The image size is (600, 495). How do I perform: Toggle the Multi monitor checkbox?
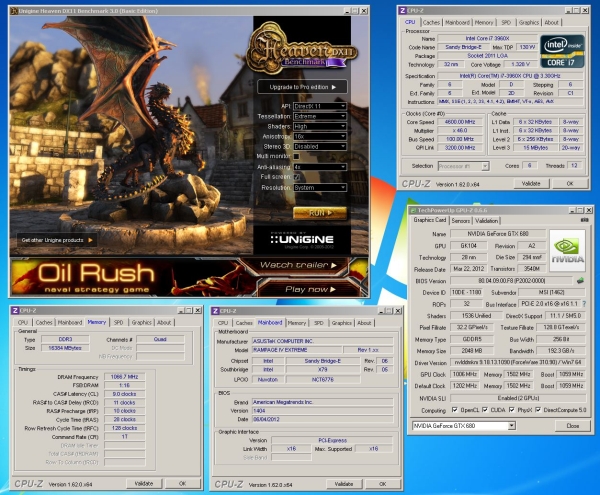point(296,156)
